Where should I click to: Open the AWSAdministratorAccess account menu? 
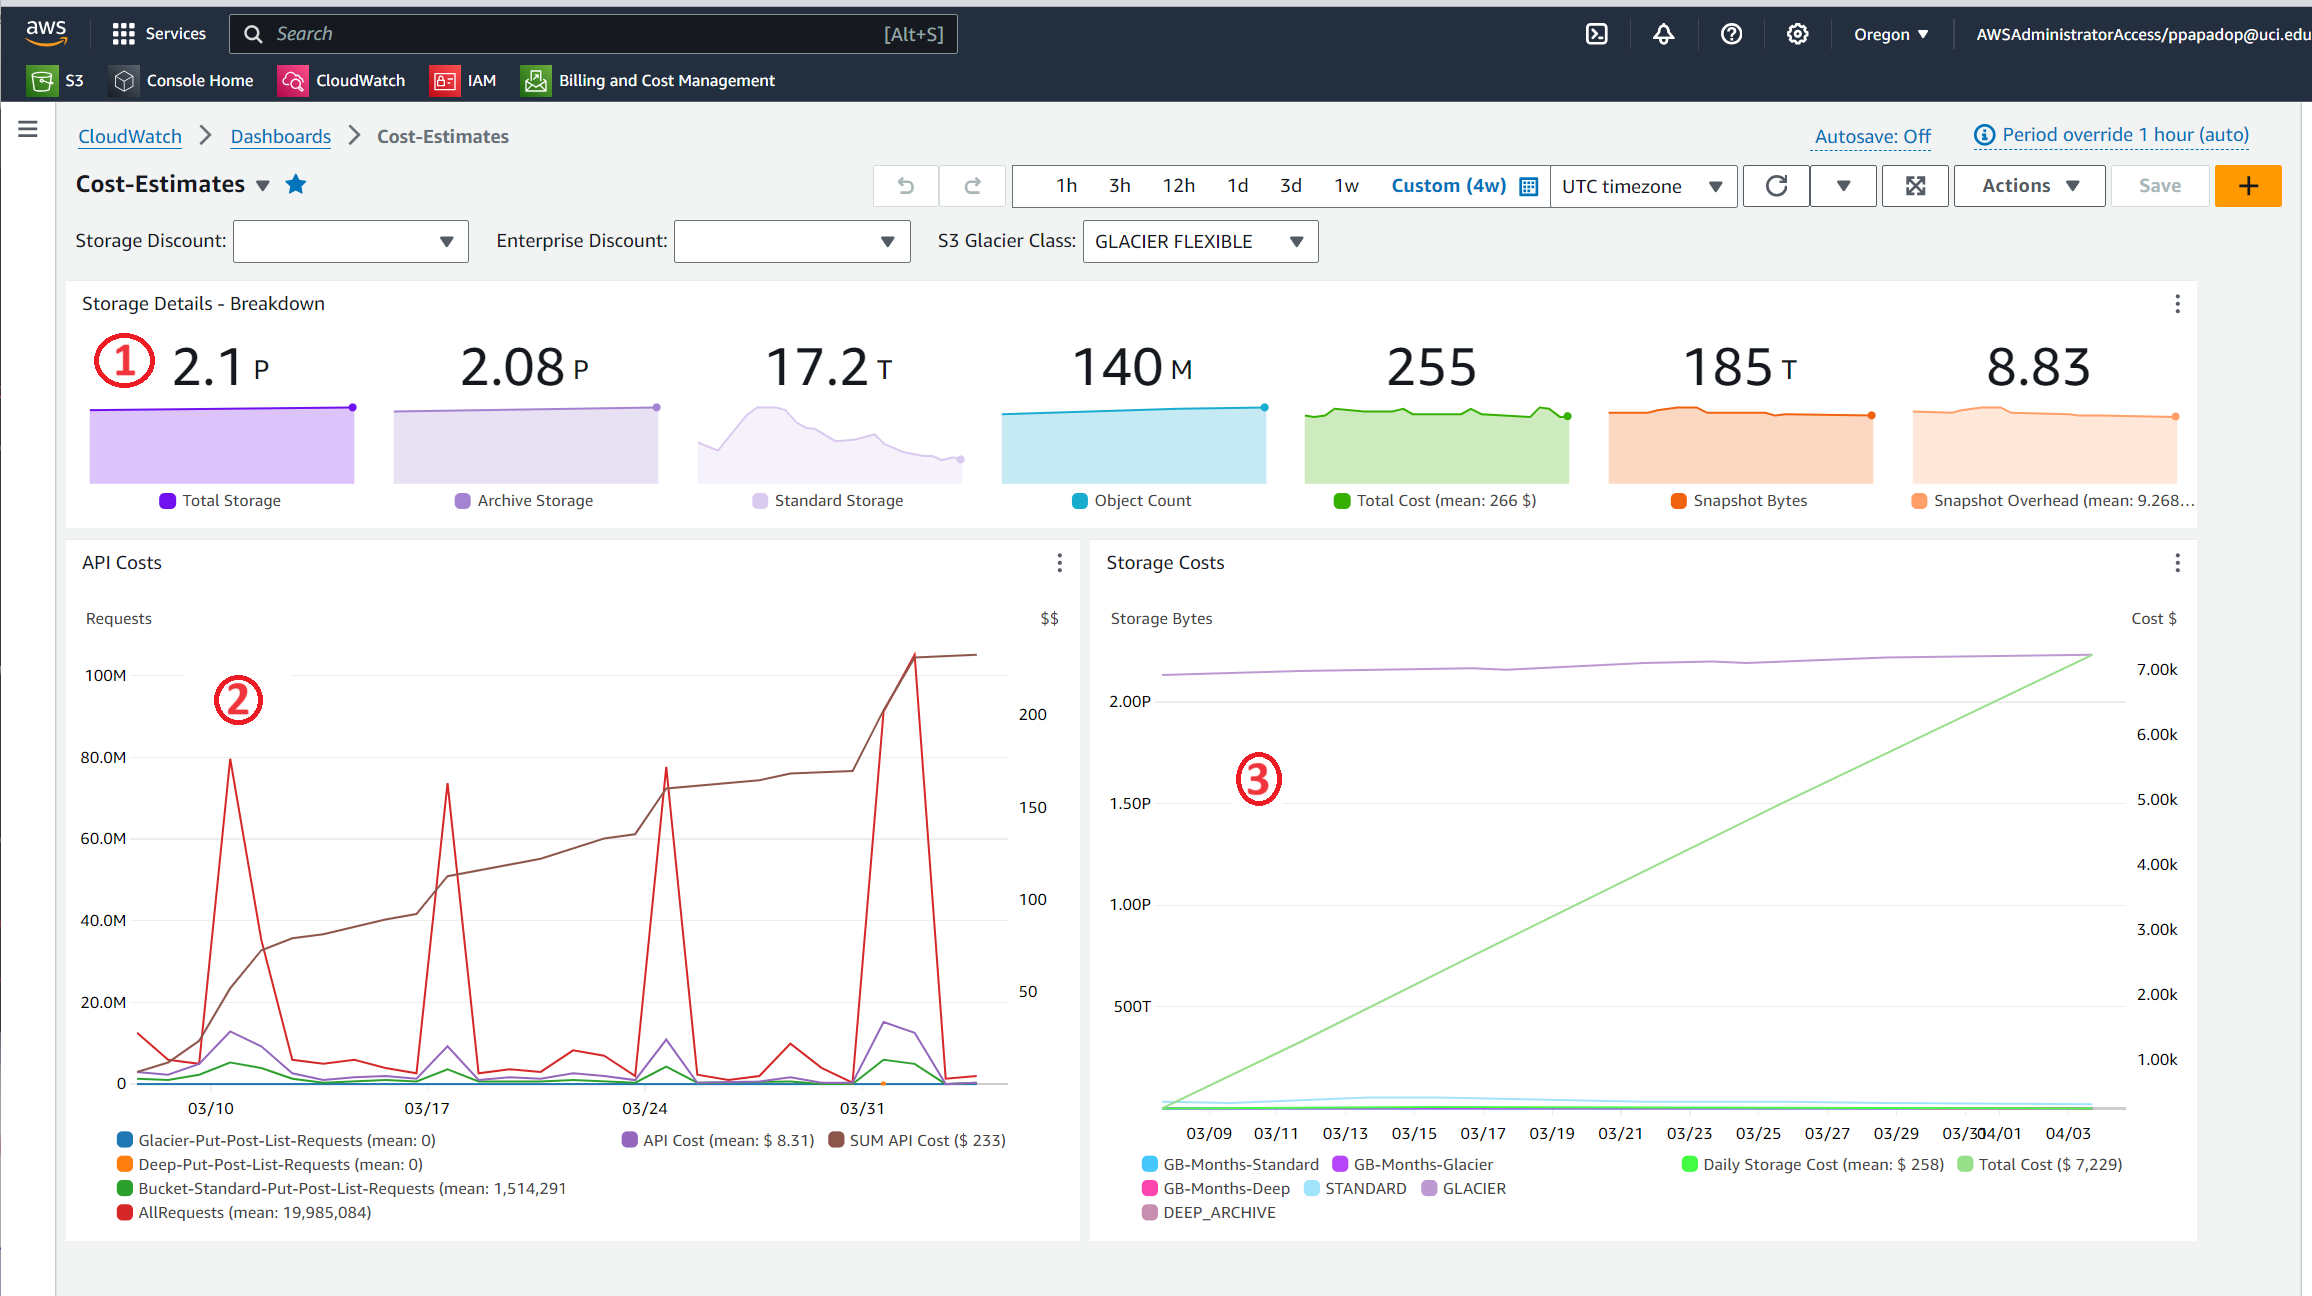point(2143,34)
